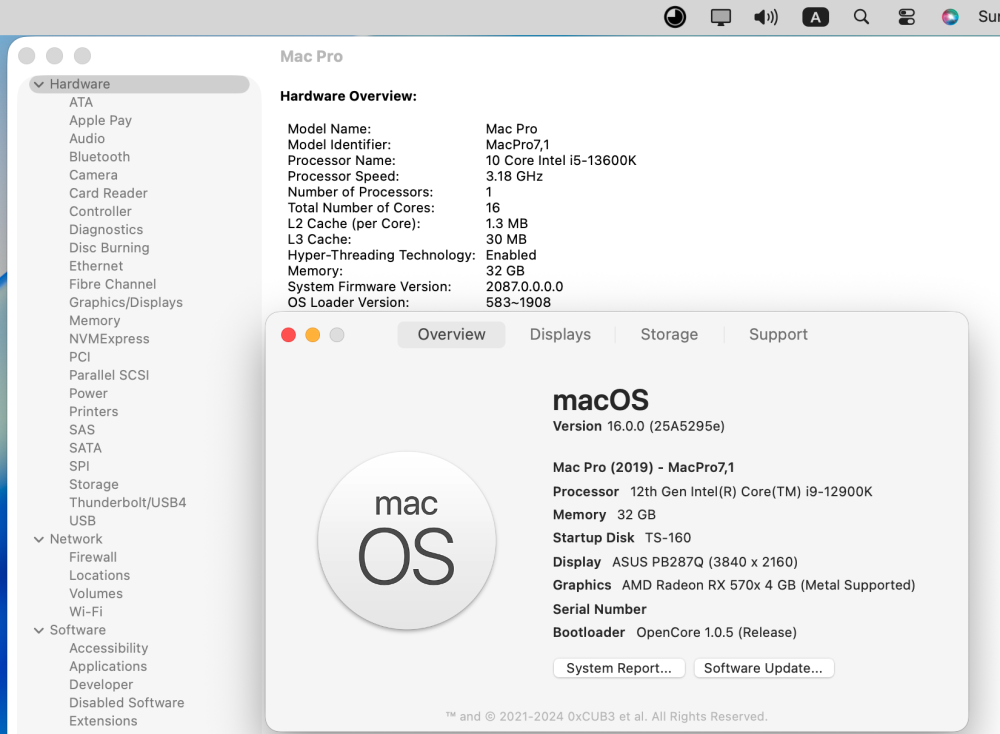Click the Graphics AMD Radeon RX 570x line
The height and width of the screenshot is (734, 1000).
click(x=733, y=585)
